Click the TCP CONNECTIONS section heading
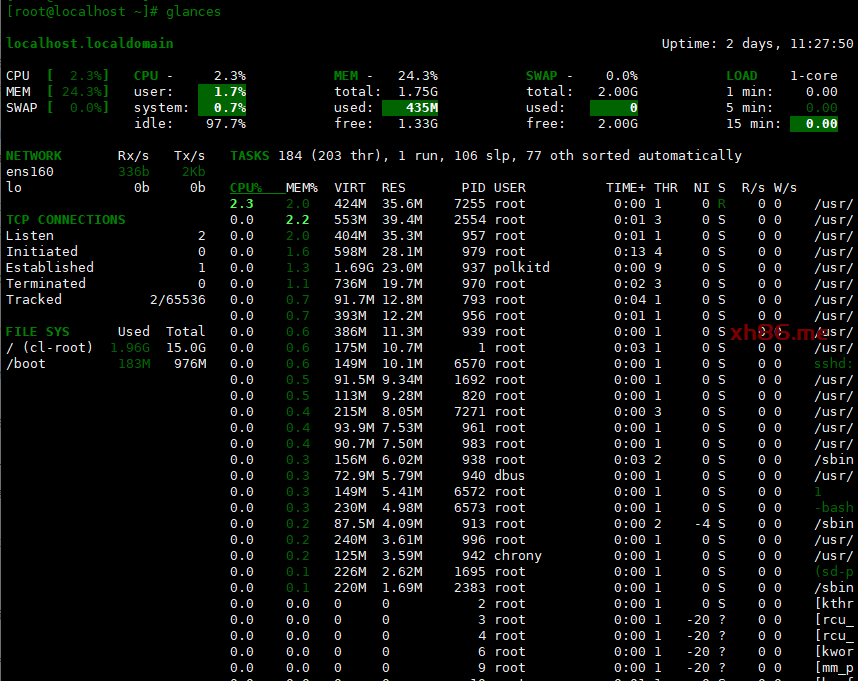 (65, 219)
